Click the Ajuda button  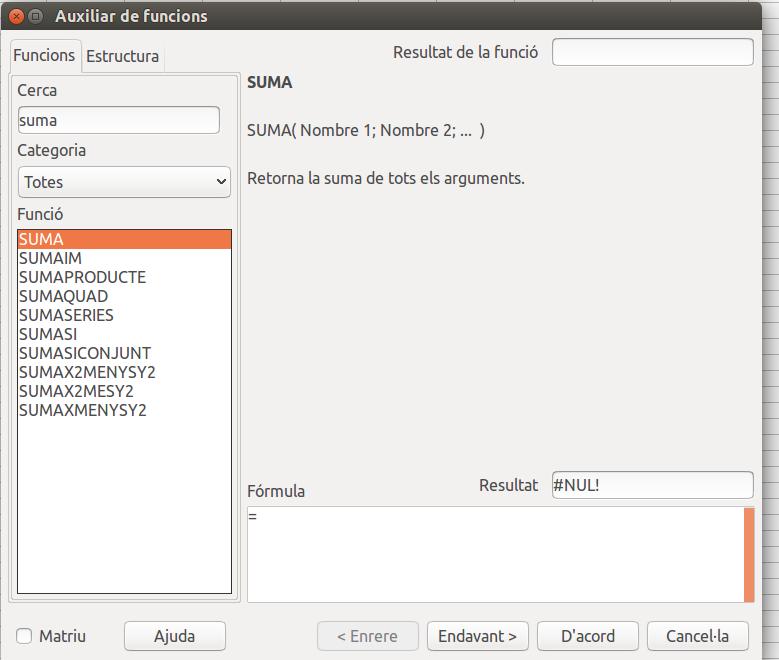click(174, 636)
